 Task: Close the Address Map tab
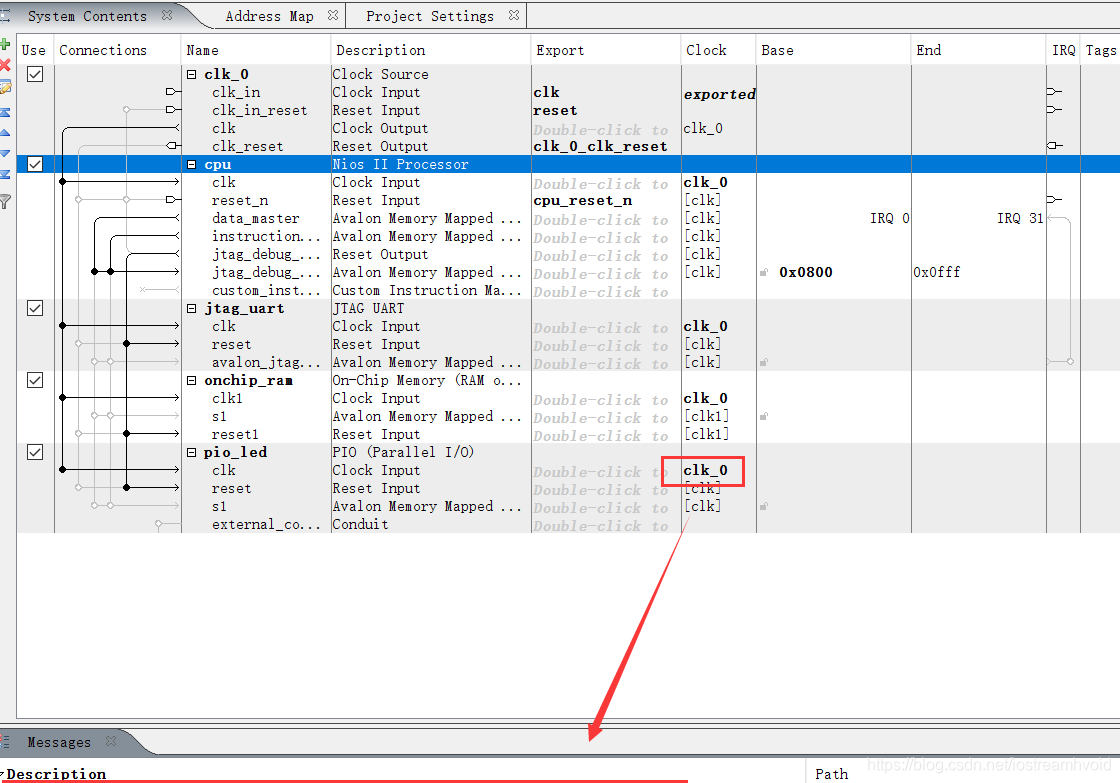coord(333,15)
